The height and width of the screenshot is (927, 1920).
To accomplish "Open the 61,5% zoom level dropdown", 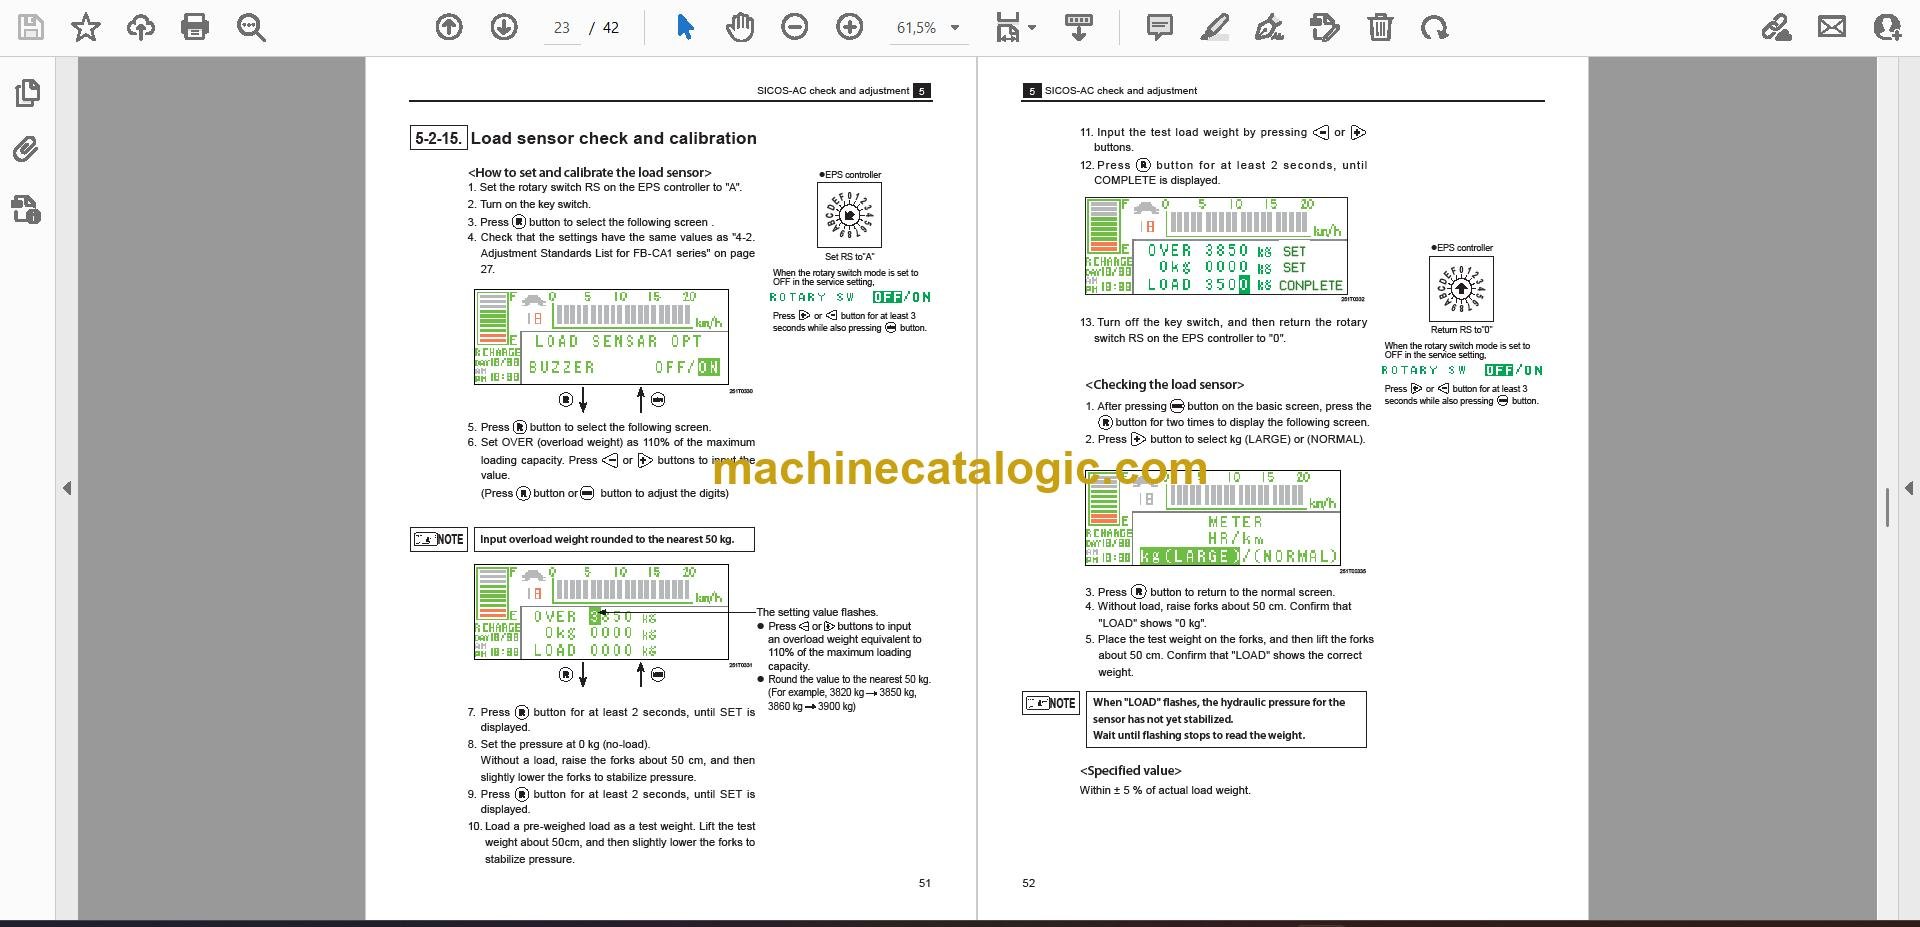I will click(x=928, y=28).
